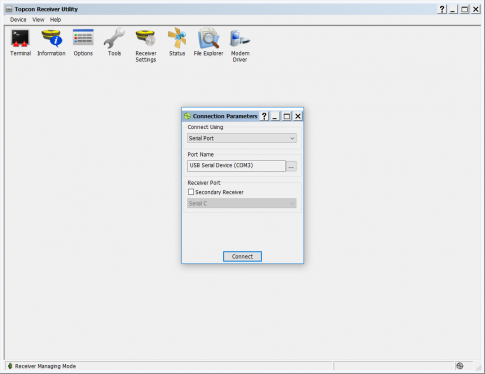Click the Receiver Managing Mode status icon
This screenshot has height=374, width=485.
10,366
